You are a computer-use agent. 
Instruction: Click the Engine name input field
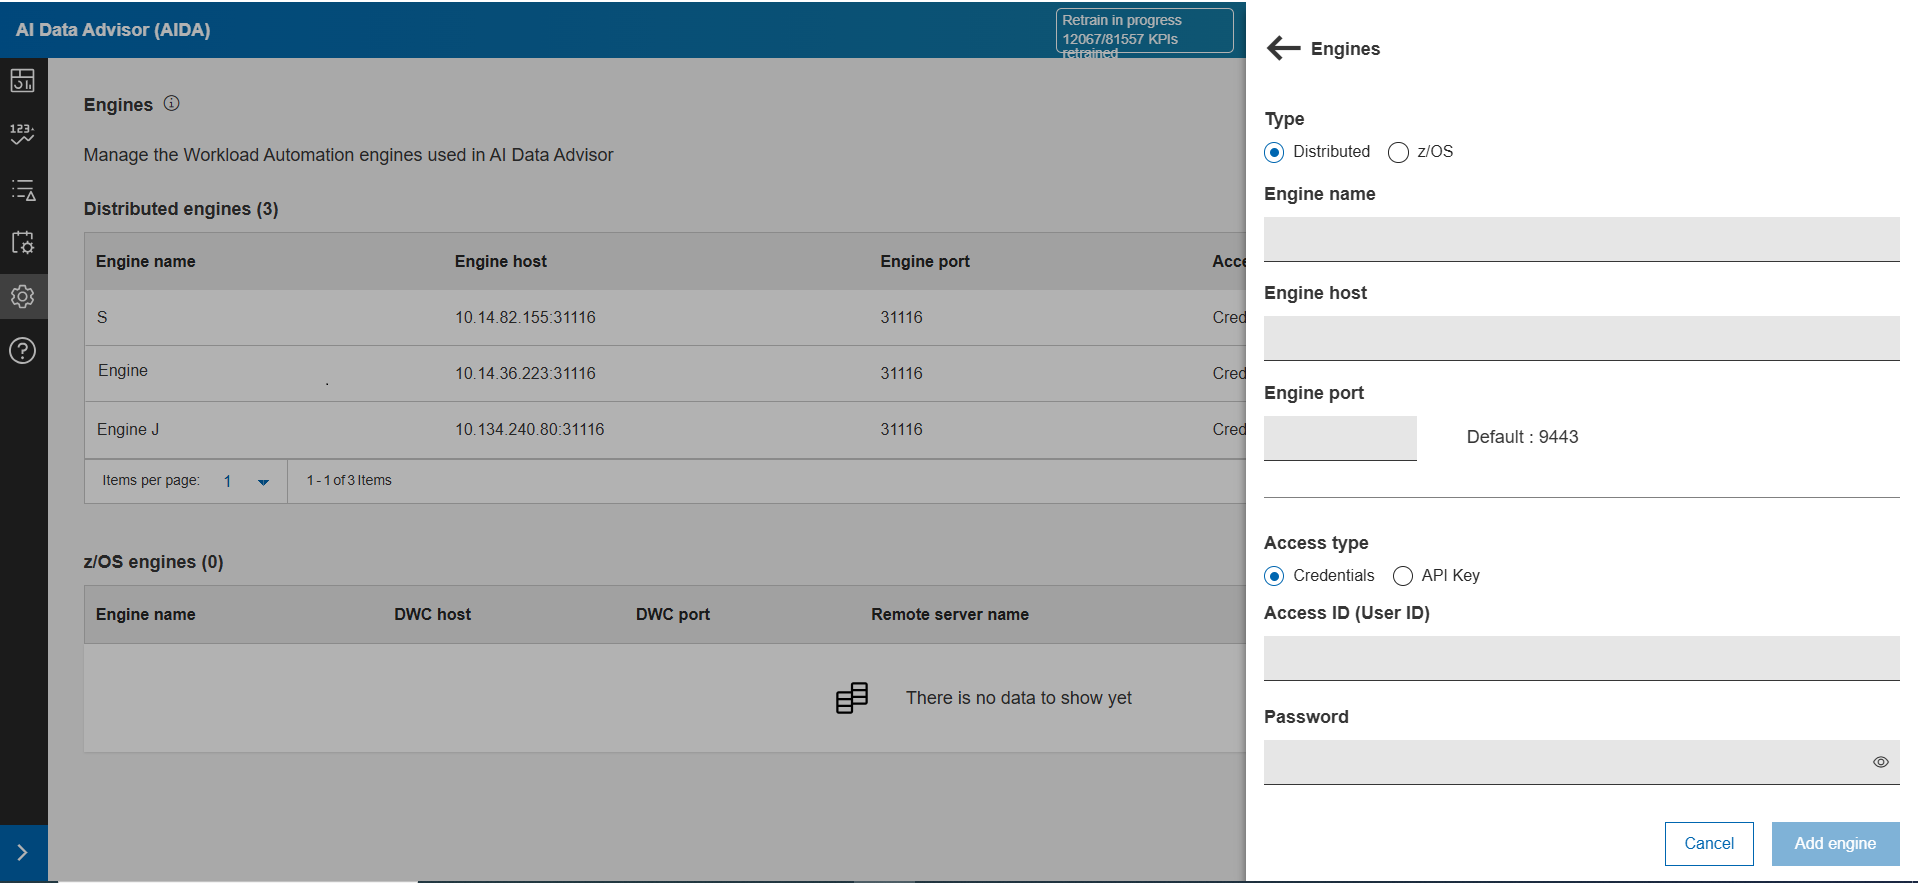(1580, 239)
